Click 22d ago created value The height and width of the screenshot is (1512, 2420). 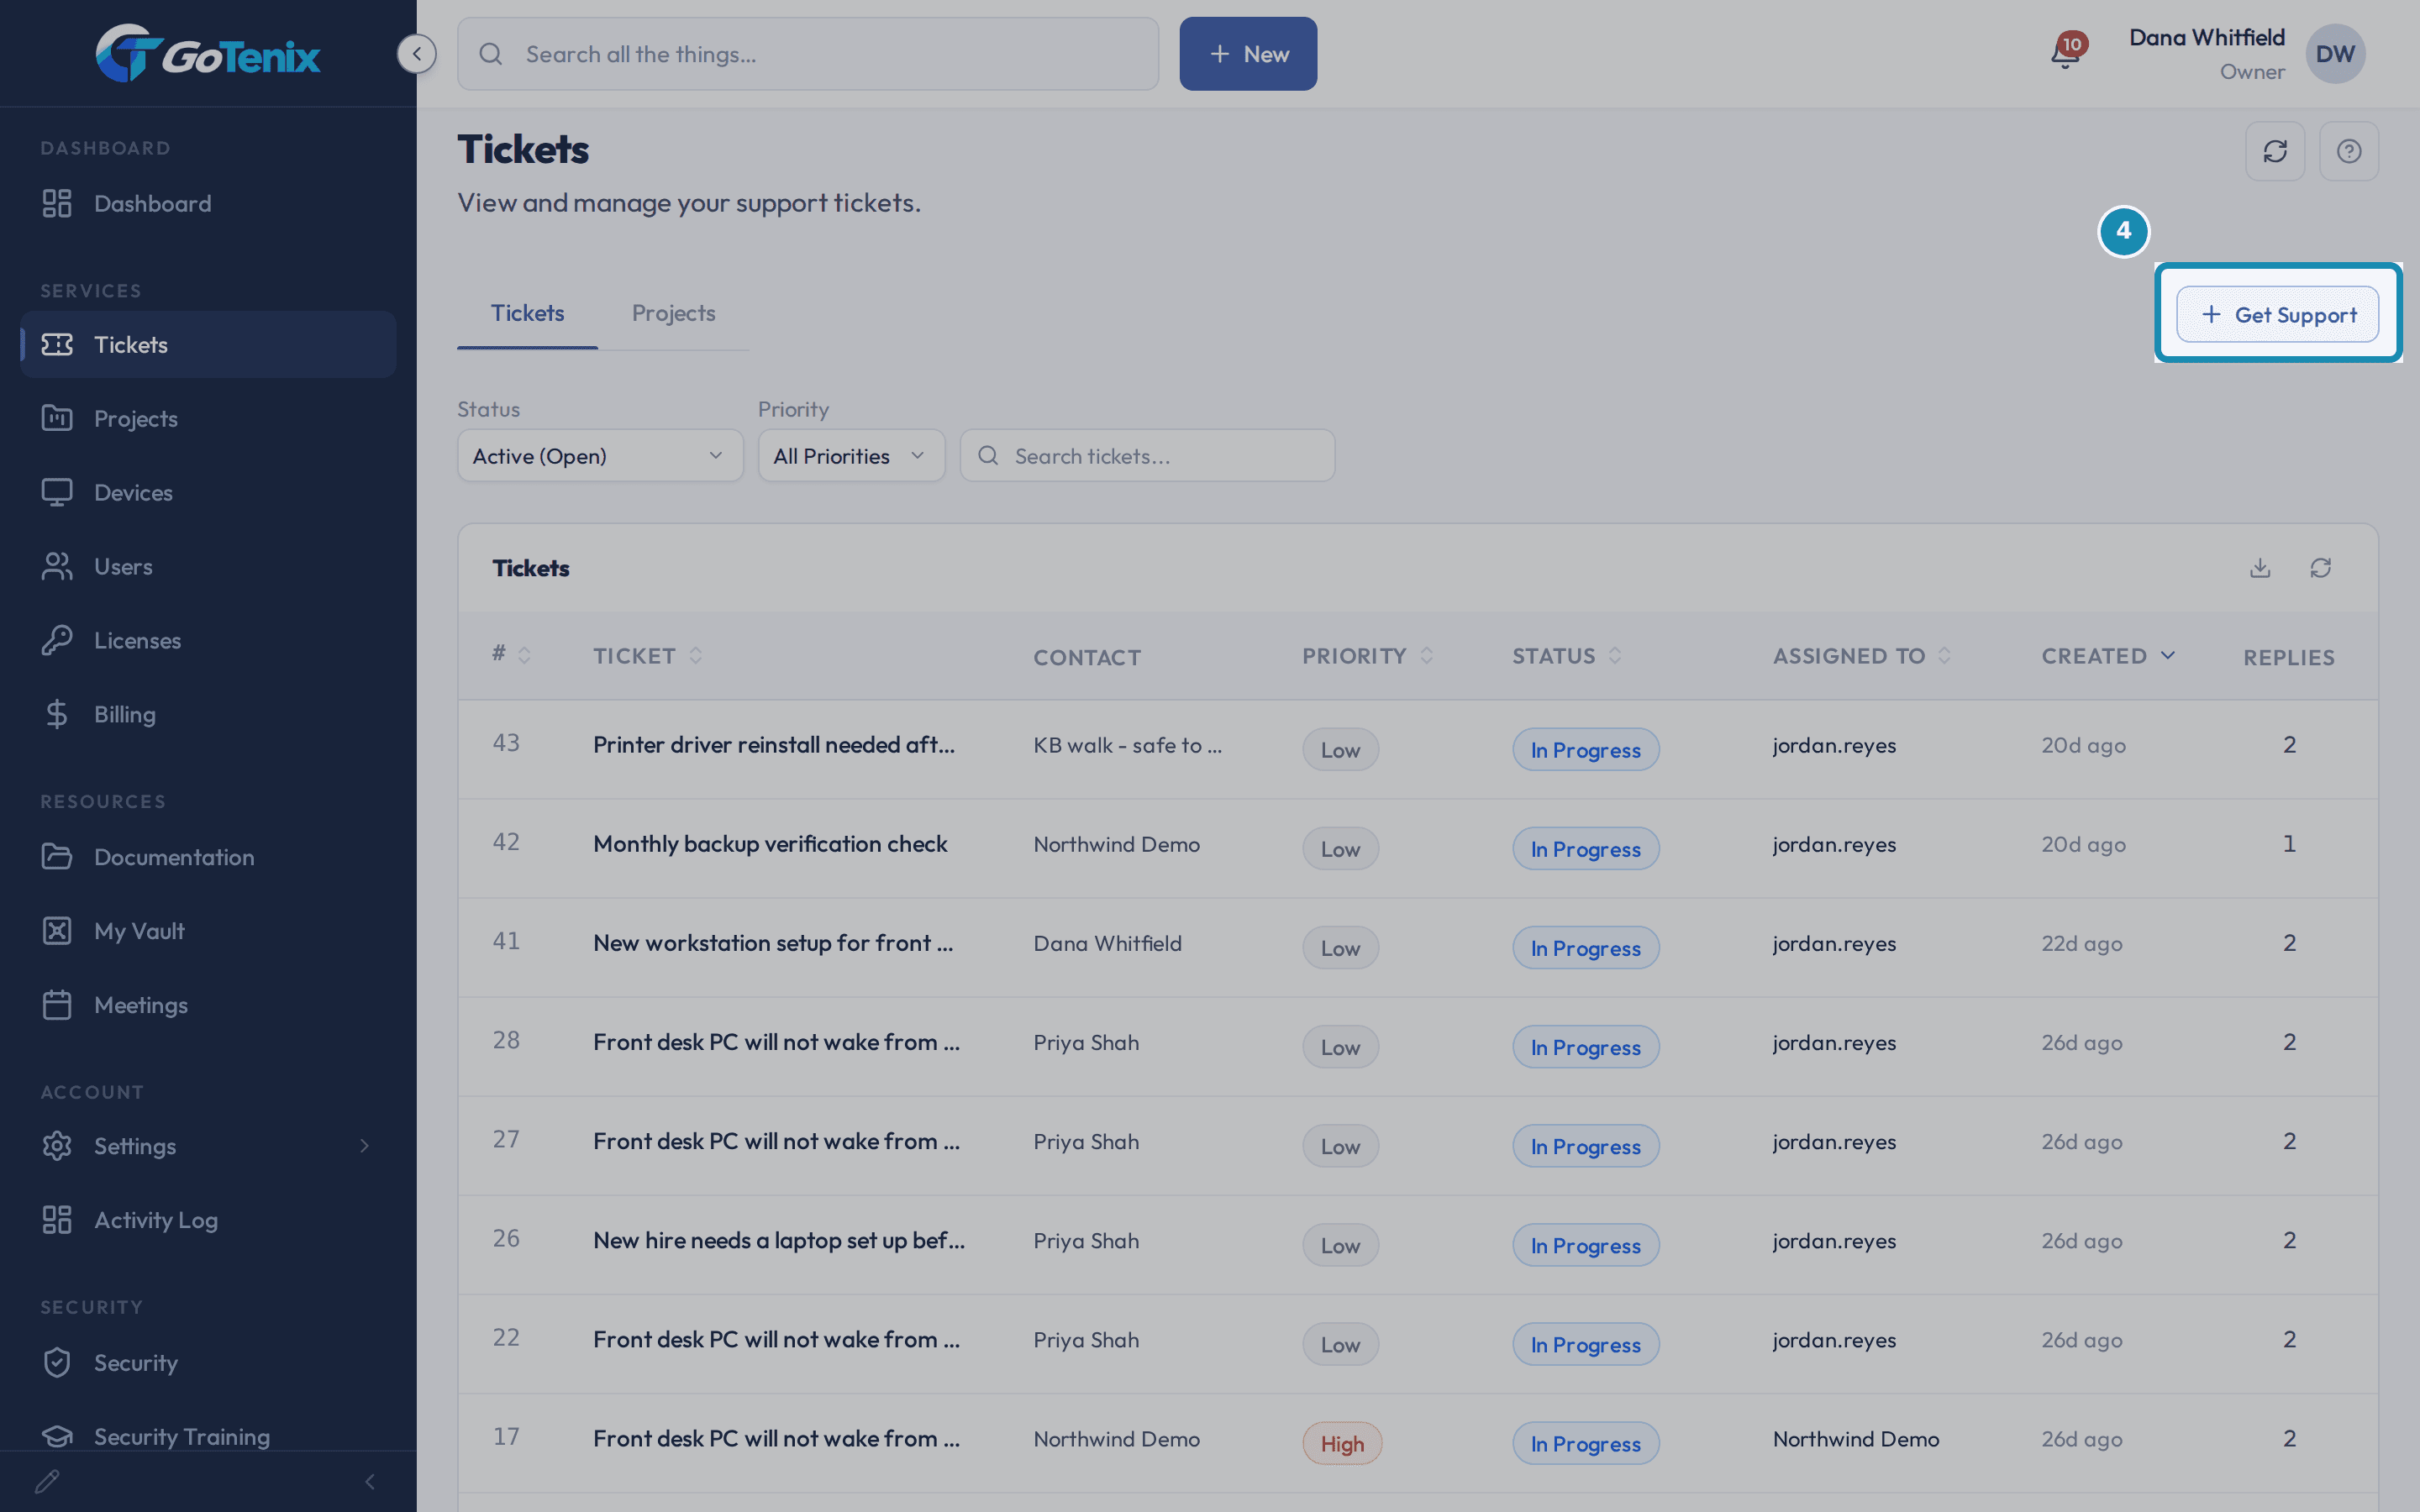[2081, 943]
